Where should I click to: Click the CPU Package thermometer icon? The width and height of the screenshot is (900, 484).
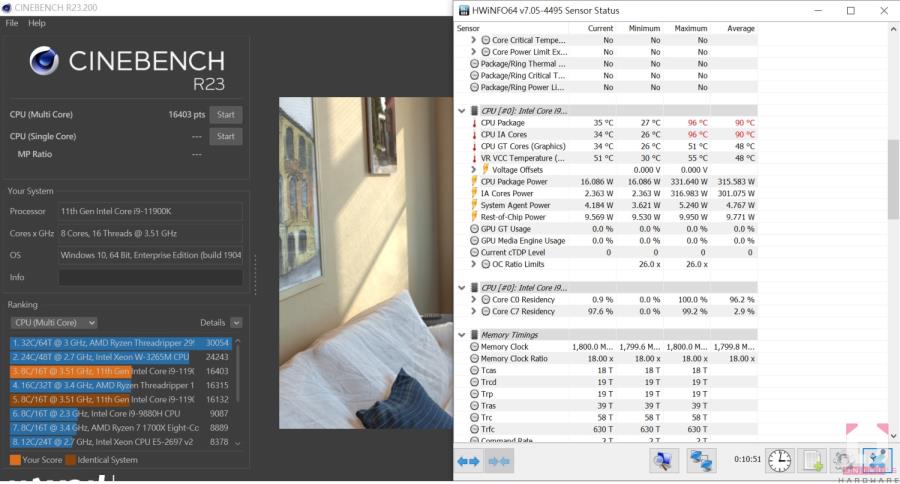point(474,123)
